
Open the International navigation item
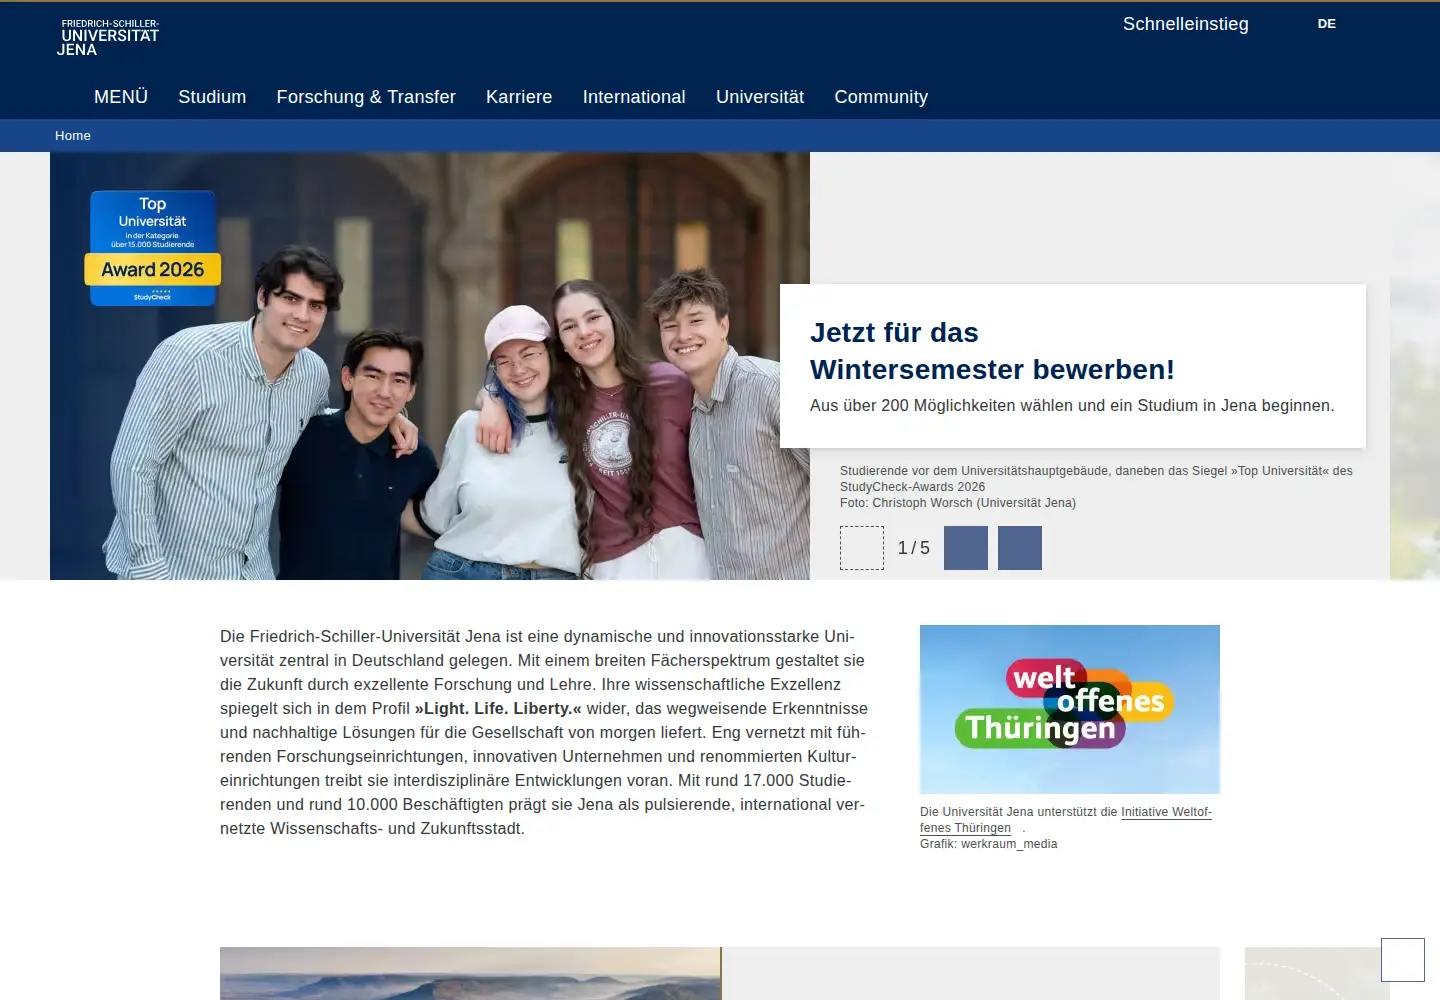click(x=634, y=97)
